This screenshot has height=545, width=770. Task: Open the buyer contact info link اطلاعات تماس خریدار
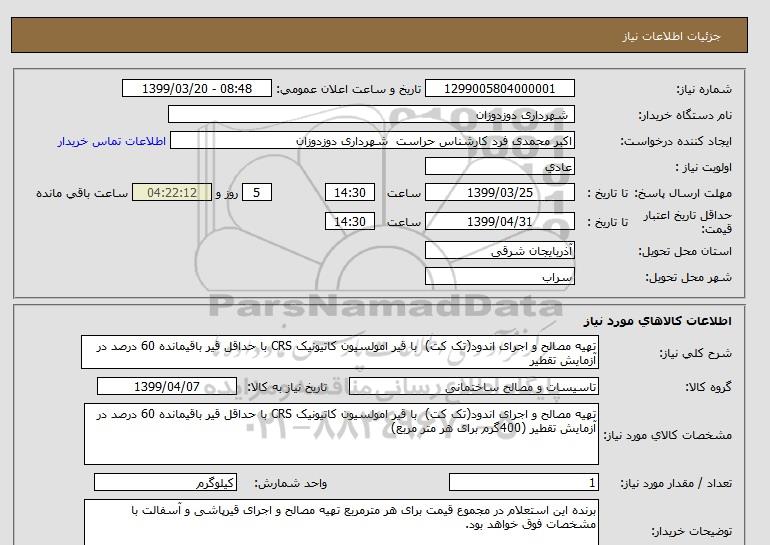(111, 141)
